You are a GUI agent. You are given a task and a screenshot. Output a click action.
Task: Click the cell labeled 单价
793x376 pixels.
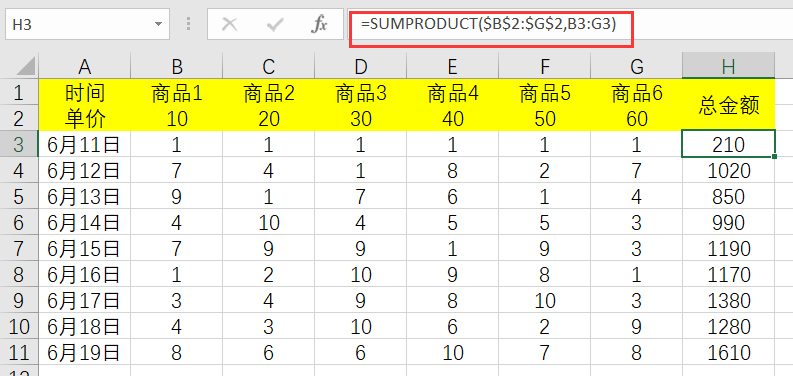[84, 118]
